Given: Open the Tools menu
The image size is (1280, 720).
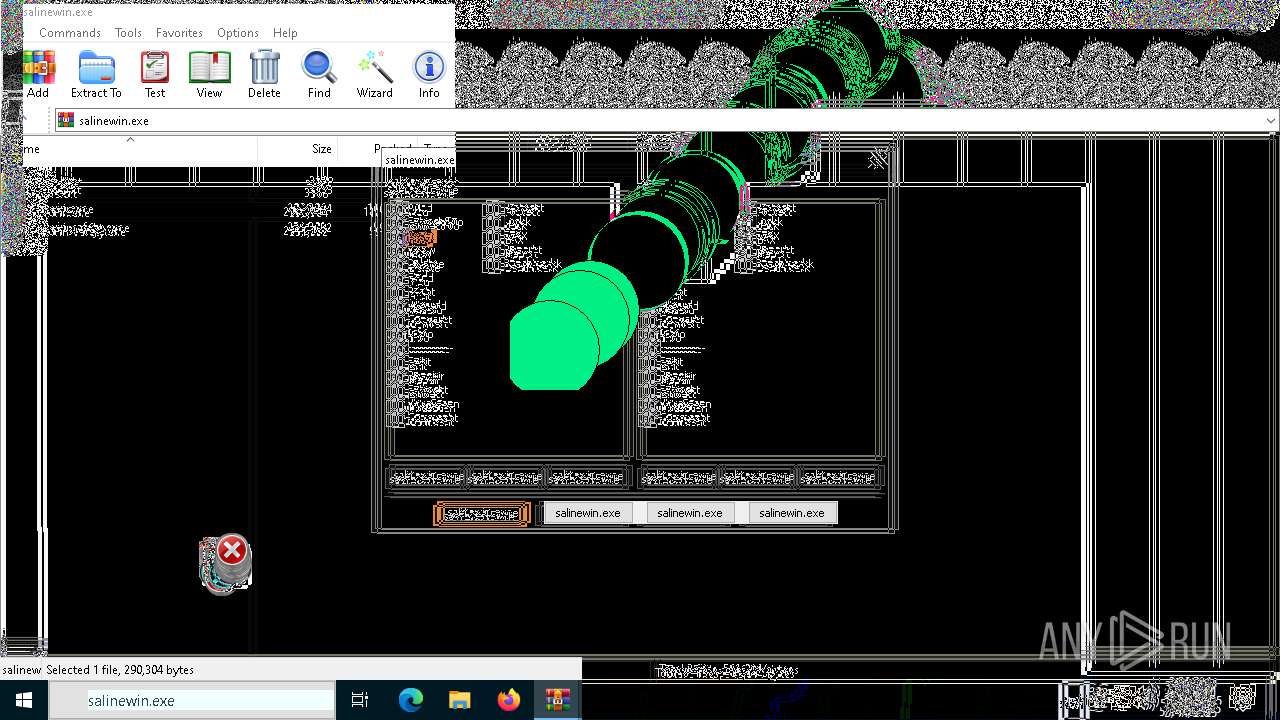Looking at the screenshot, I should [x=128, y=33].
